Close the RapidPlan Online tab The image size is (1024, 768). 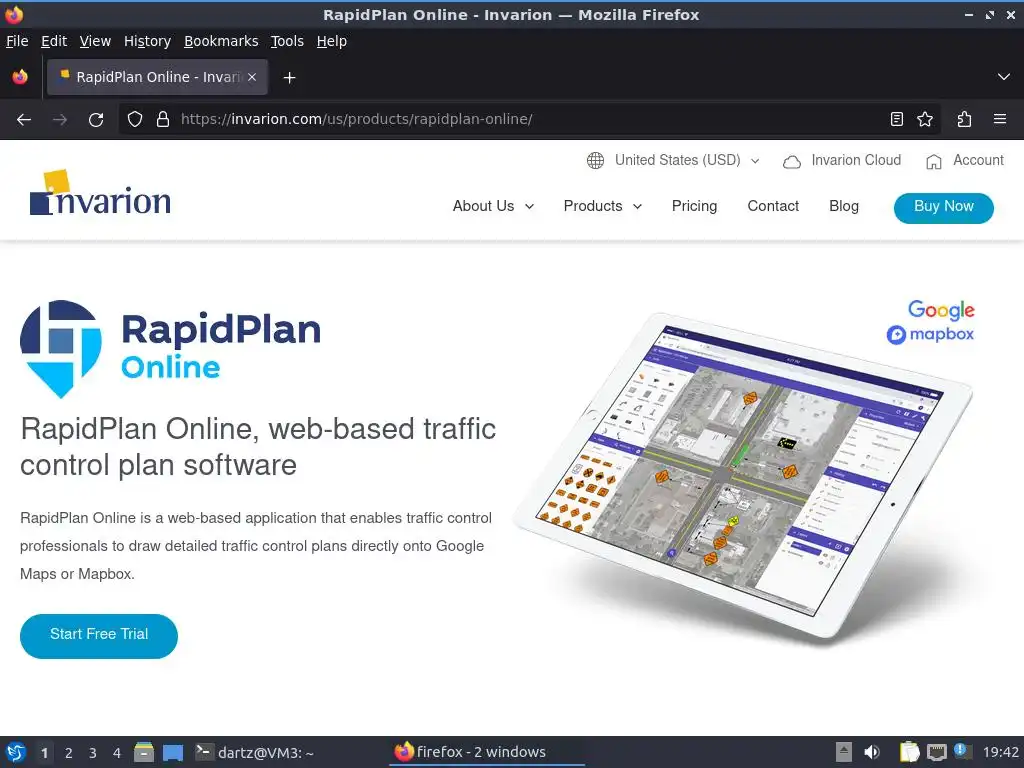click(x=252, y=77)
